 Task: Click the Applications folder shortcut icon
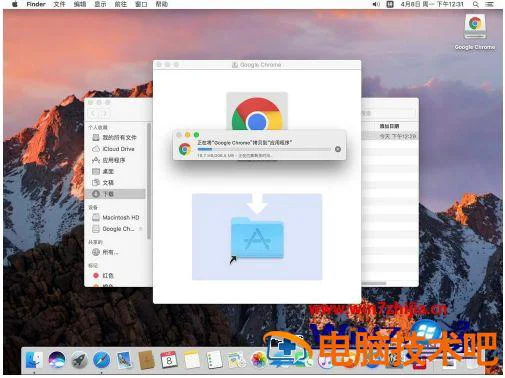point(257,238)
